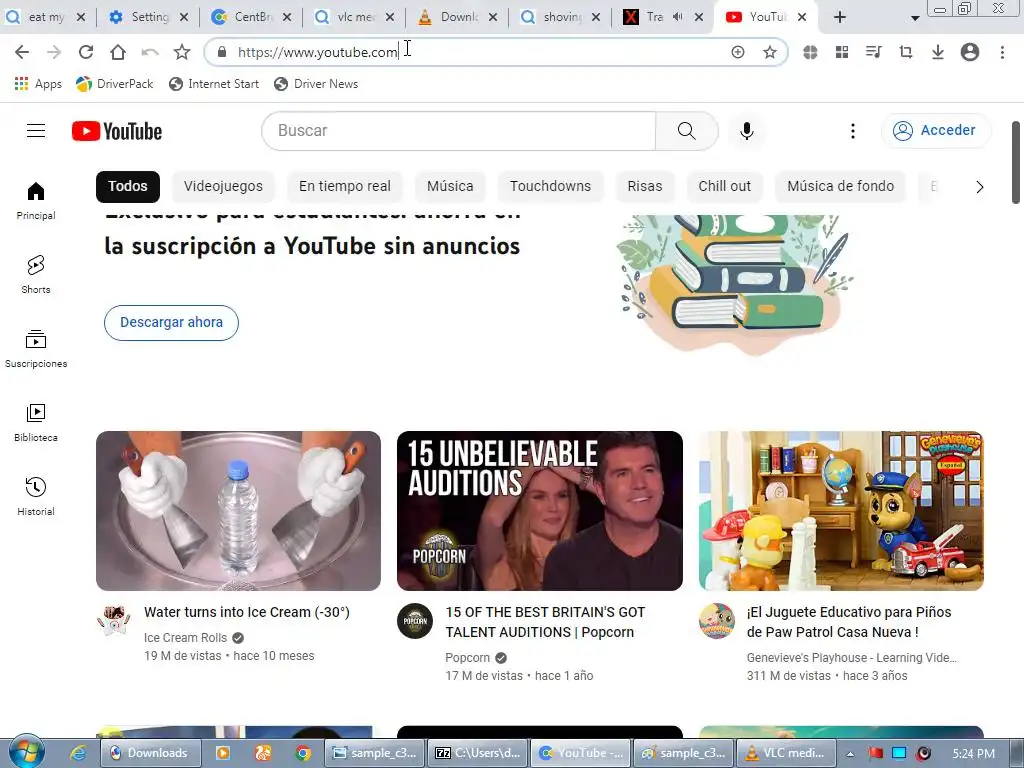Open the Internet Start bookmark
The image size is (1024, 768).
[x=214, y=84]
